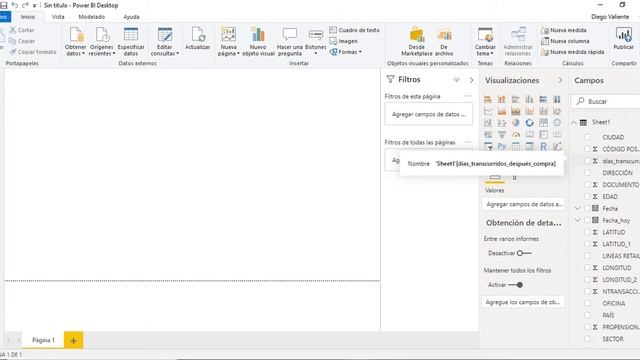This screenshot has height=360, width=640.
Task: Check the PAÍS field checkbox
Action: pyautogui.click(x=587, y=315)
